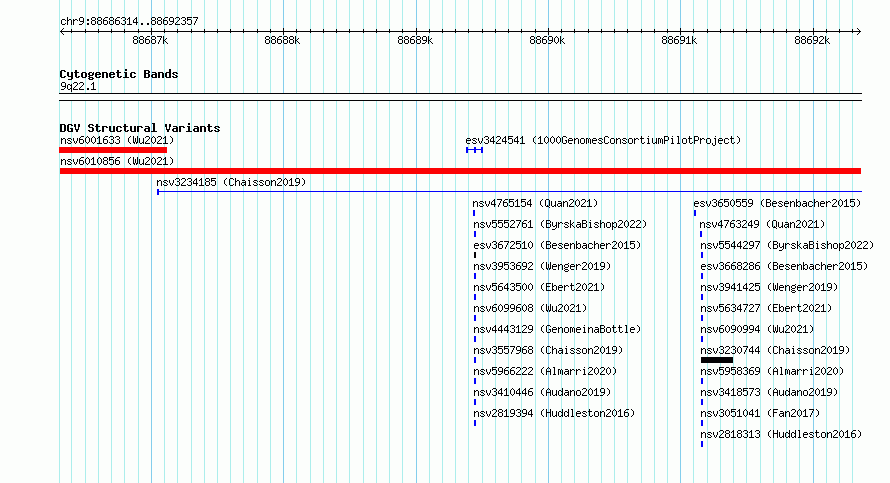
Task: Select nsv5544297 (ByrskaBishop2022) variant
Action: pos(787,245)
